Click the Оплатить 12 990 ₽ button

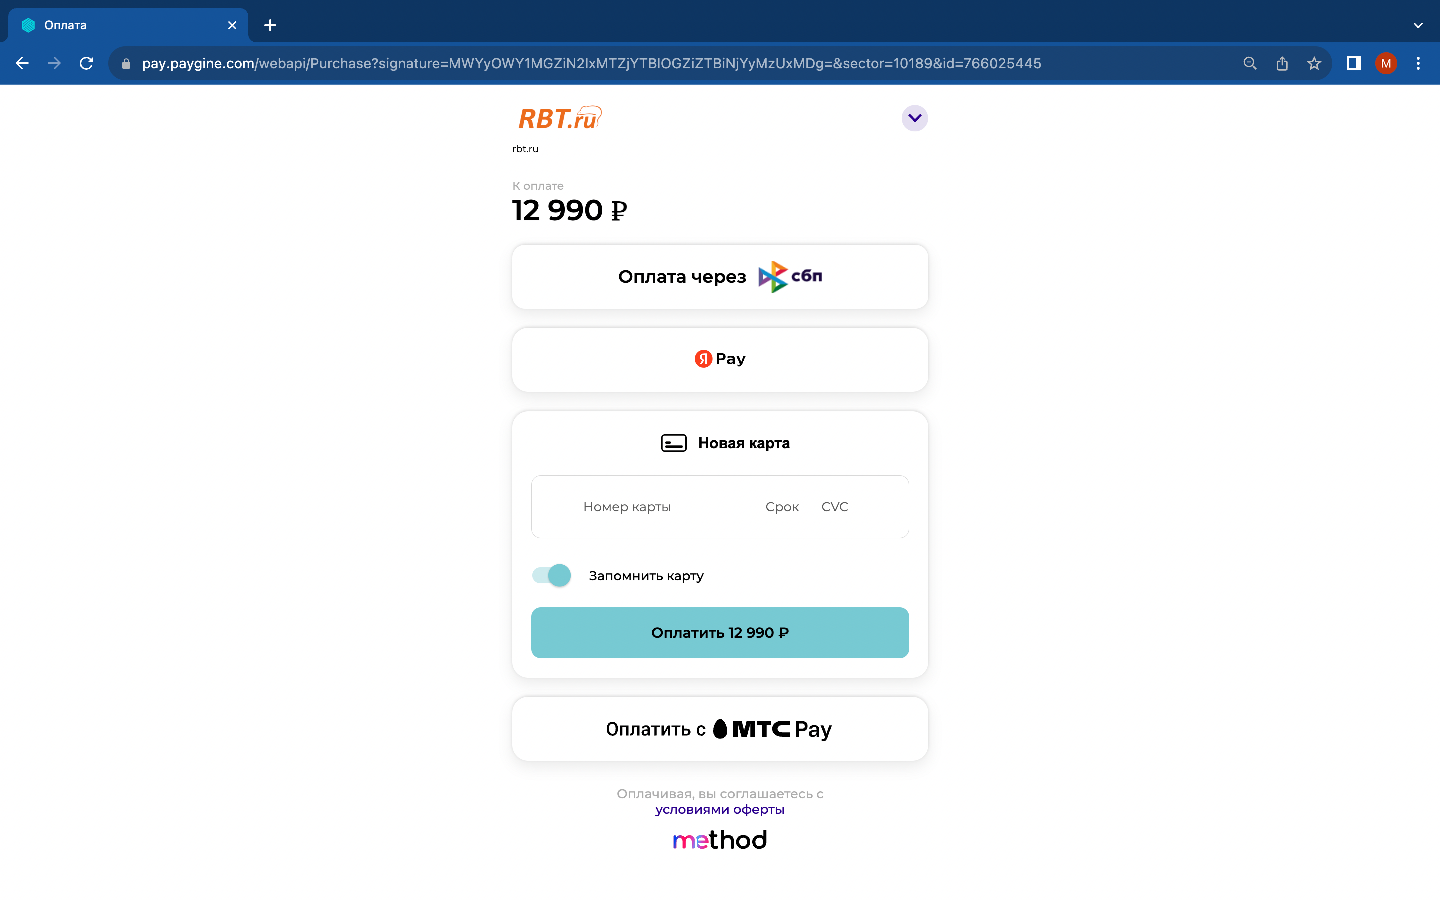720,632
